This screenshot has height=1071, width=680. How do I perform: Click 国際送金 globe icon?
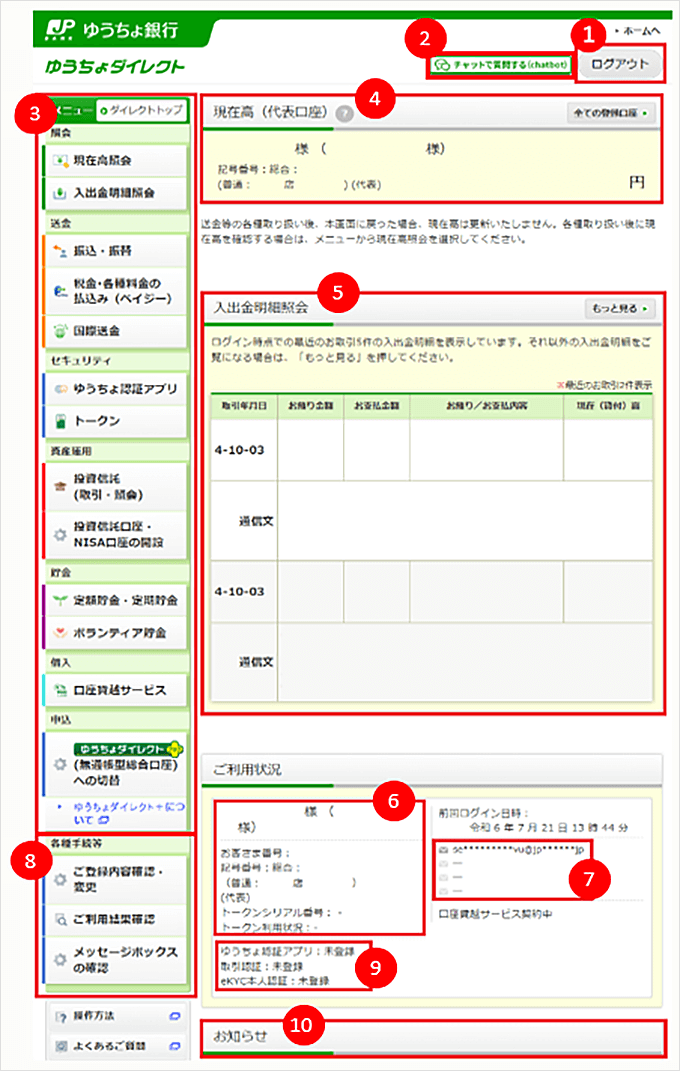pos(61,331)
